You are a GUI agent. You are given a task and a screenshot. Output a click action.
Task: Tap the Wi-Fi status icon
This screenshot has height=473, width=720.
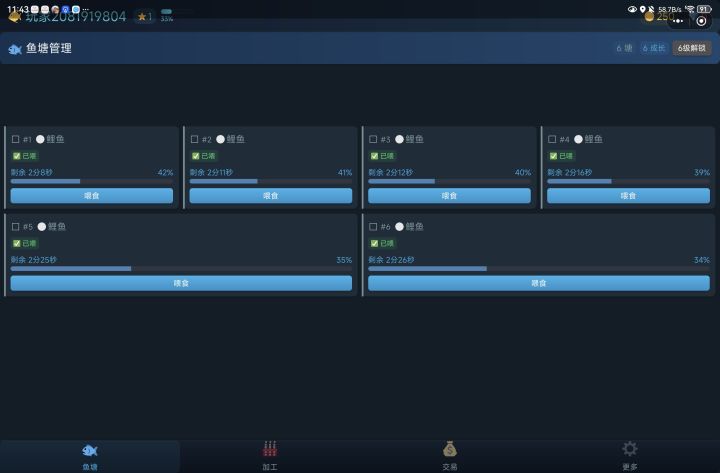click(x=689, y=9)
